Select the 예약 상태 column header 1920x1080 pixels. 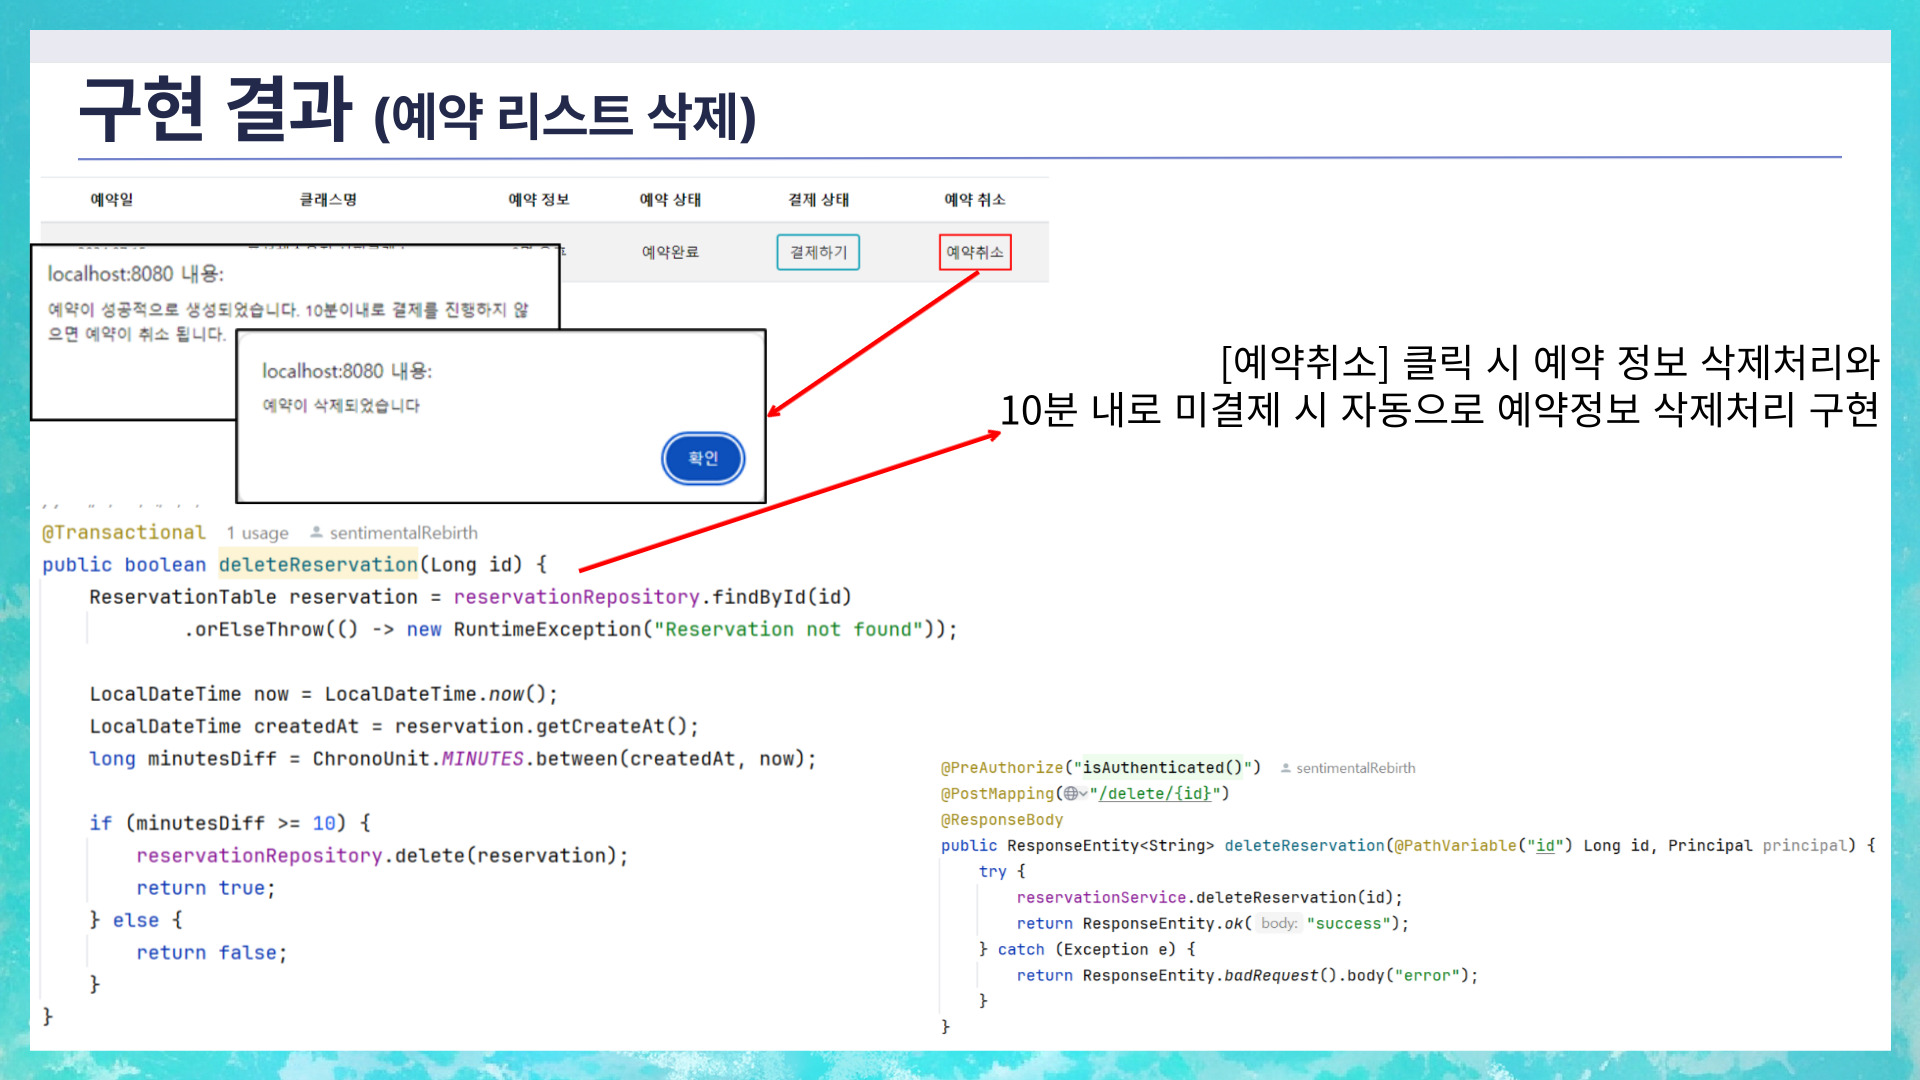click(x=670, y=199)
